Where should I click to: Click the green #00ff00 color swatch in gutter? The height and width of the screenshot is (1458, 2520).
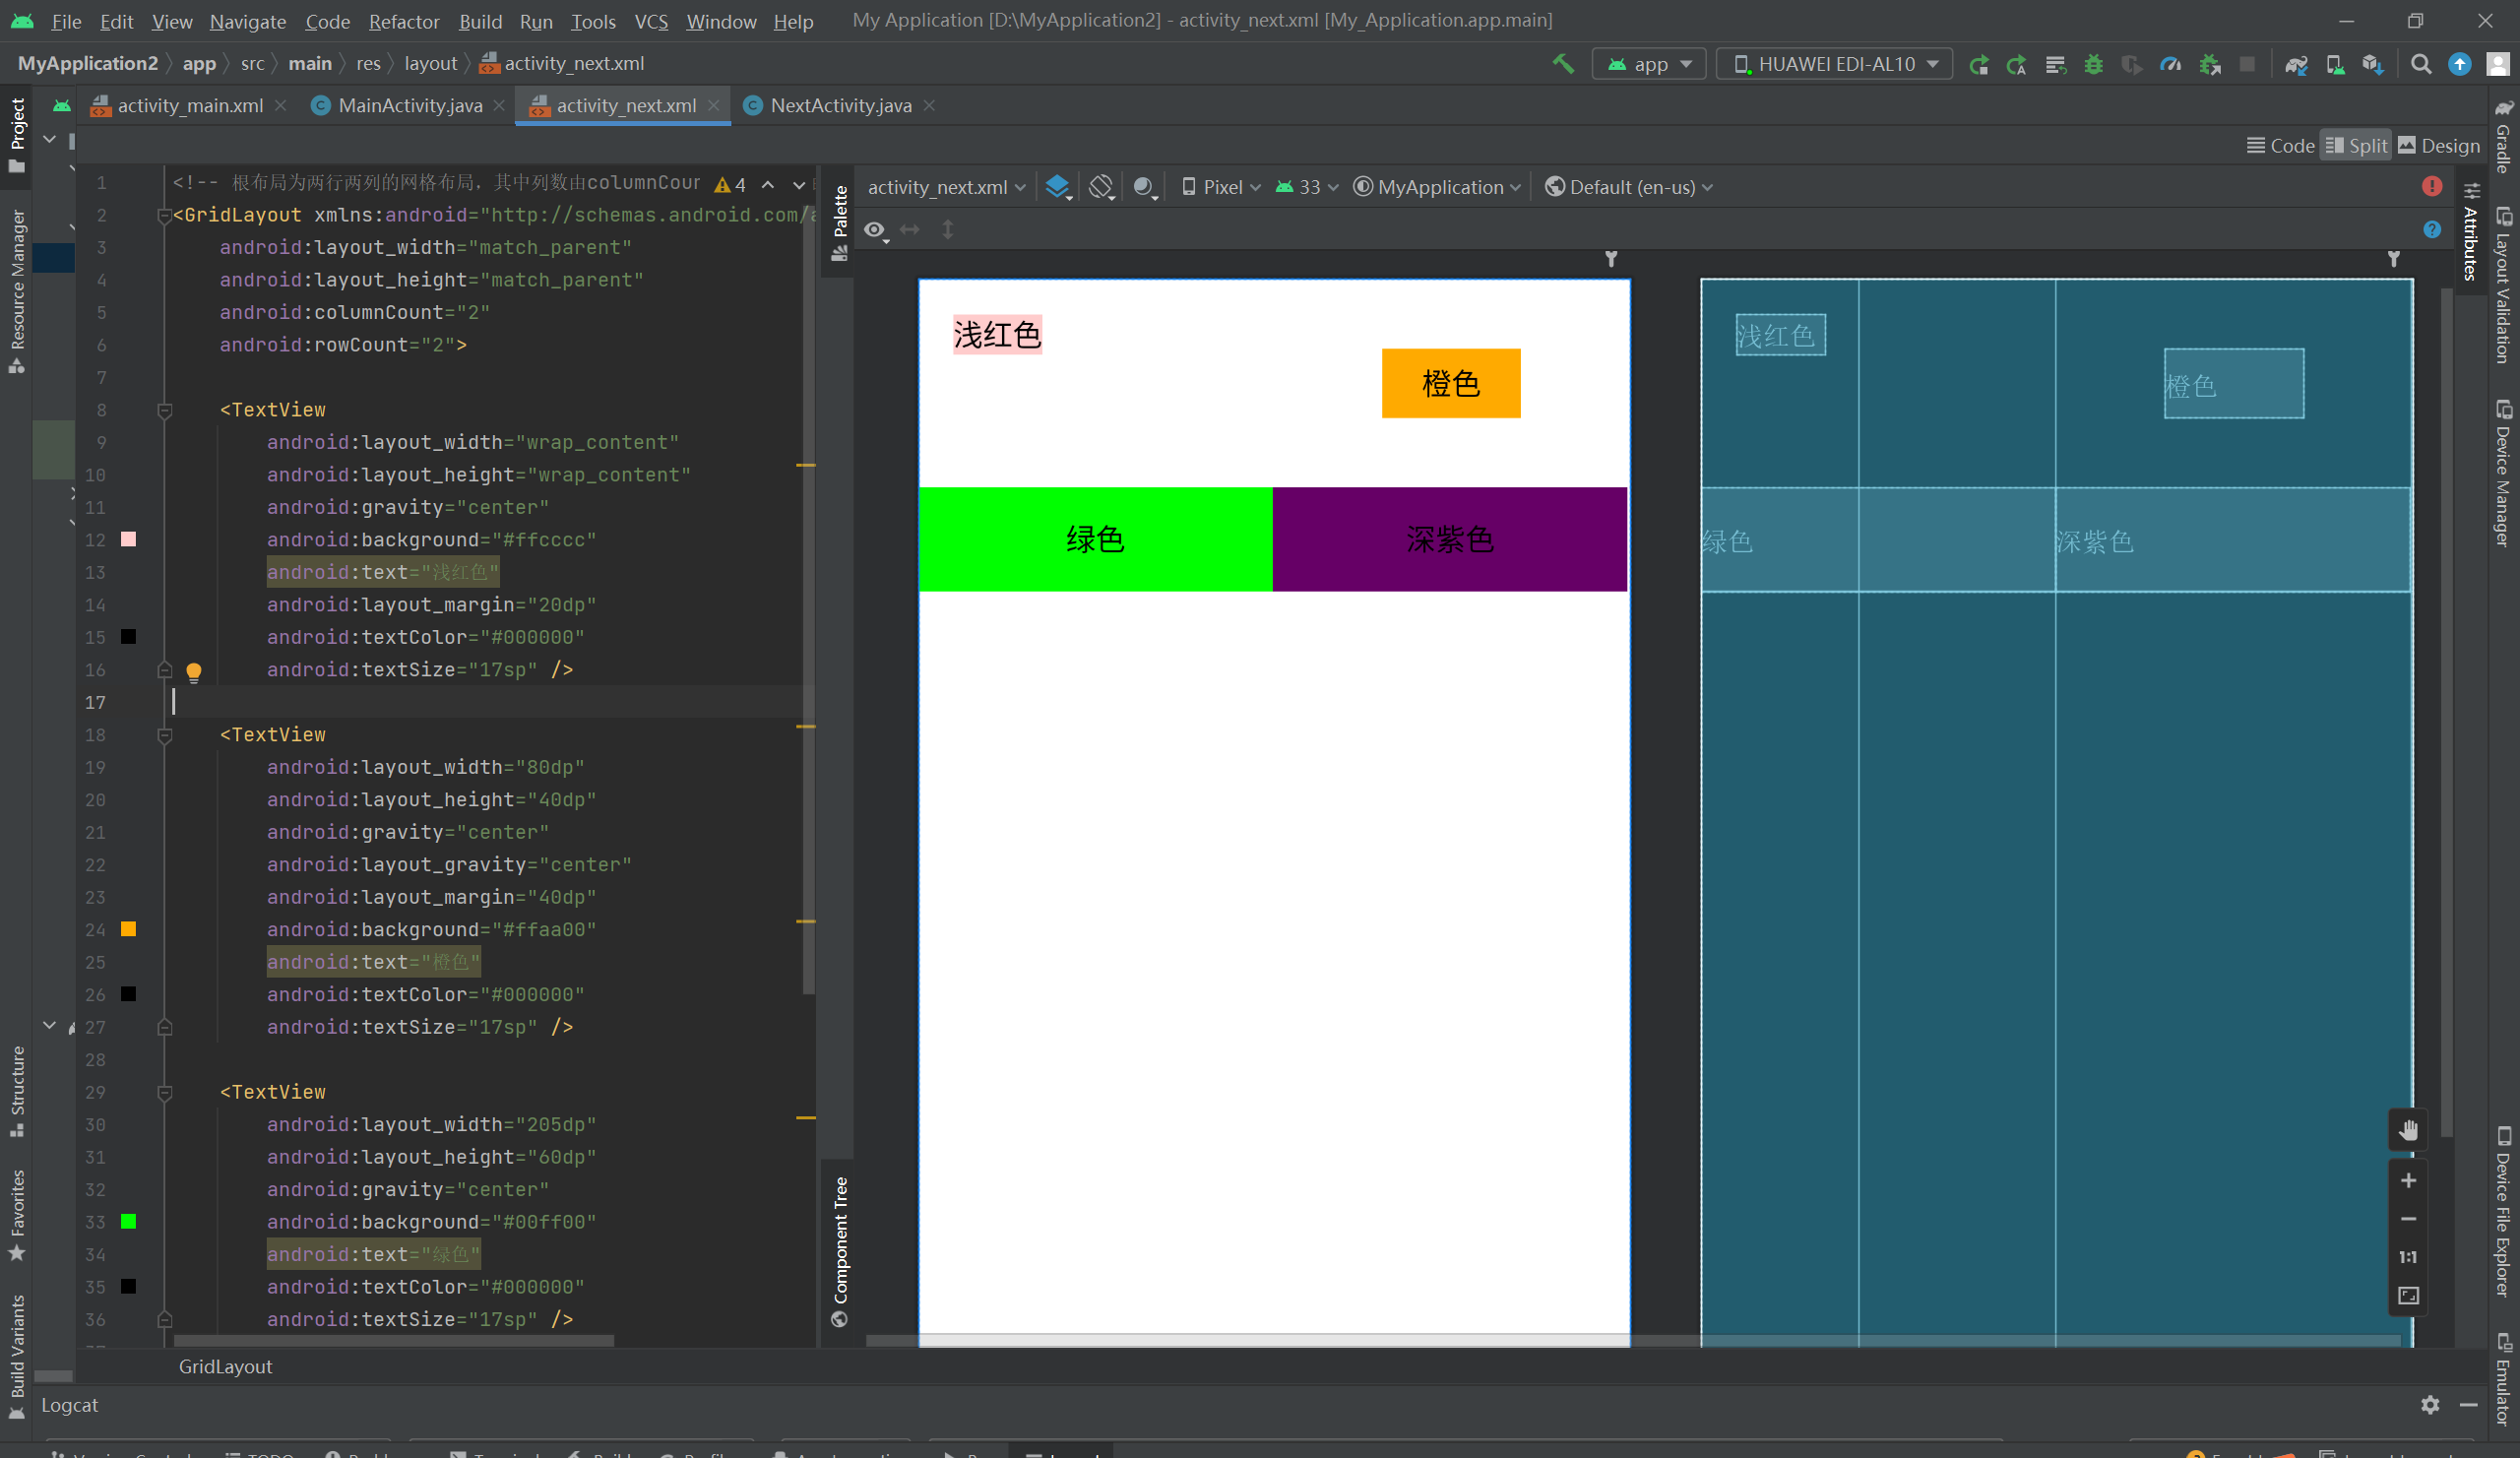click(x=128, y=1221)
